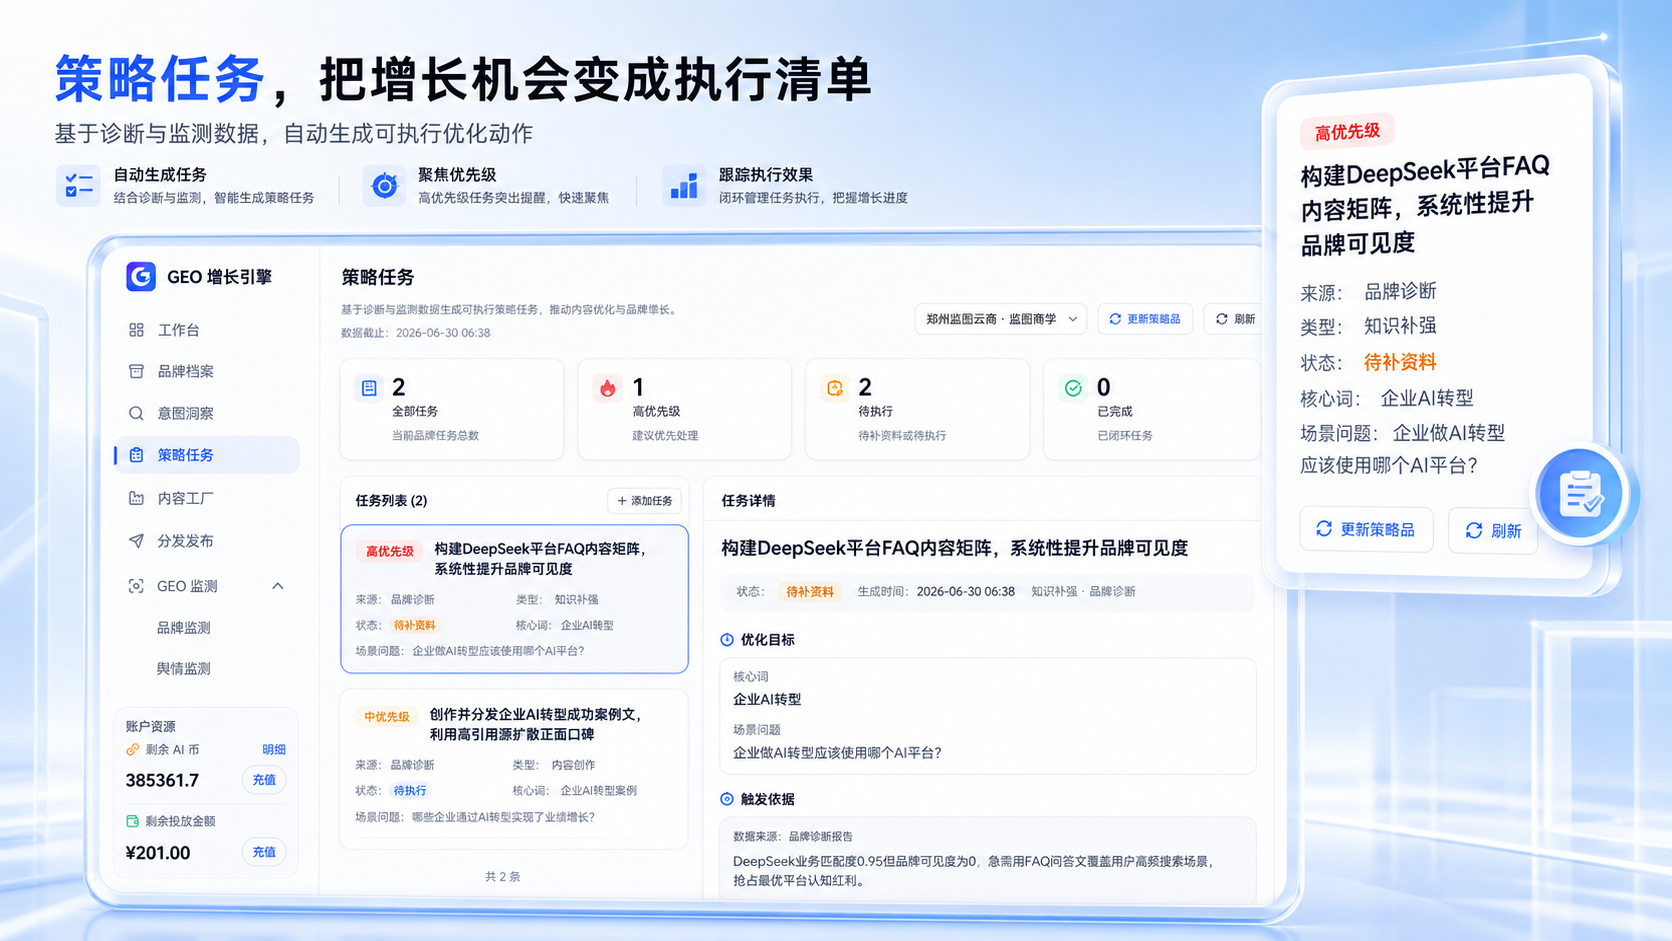Select 策略任务 in the sidebar
The image size is (1672, 941).
[x=207, y=455]
